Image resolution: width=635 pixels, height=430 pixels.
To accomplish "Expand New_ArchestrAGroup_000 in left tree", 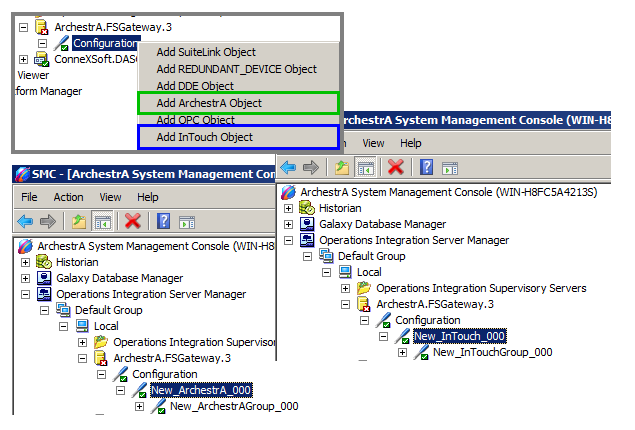I will click(x=139, y=407).
